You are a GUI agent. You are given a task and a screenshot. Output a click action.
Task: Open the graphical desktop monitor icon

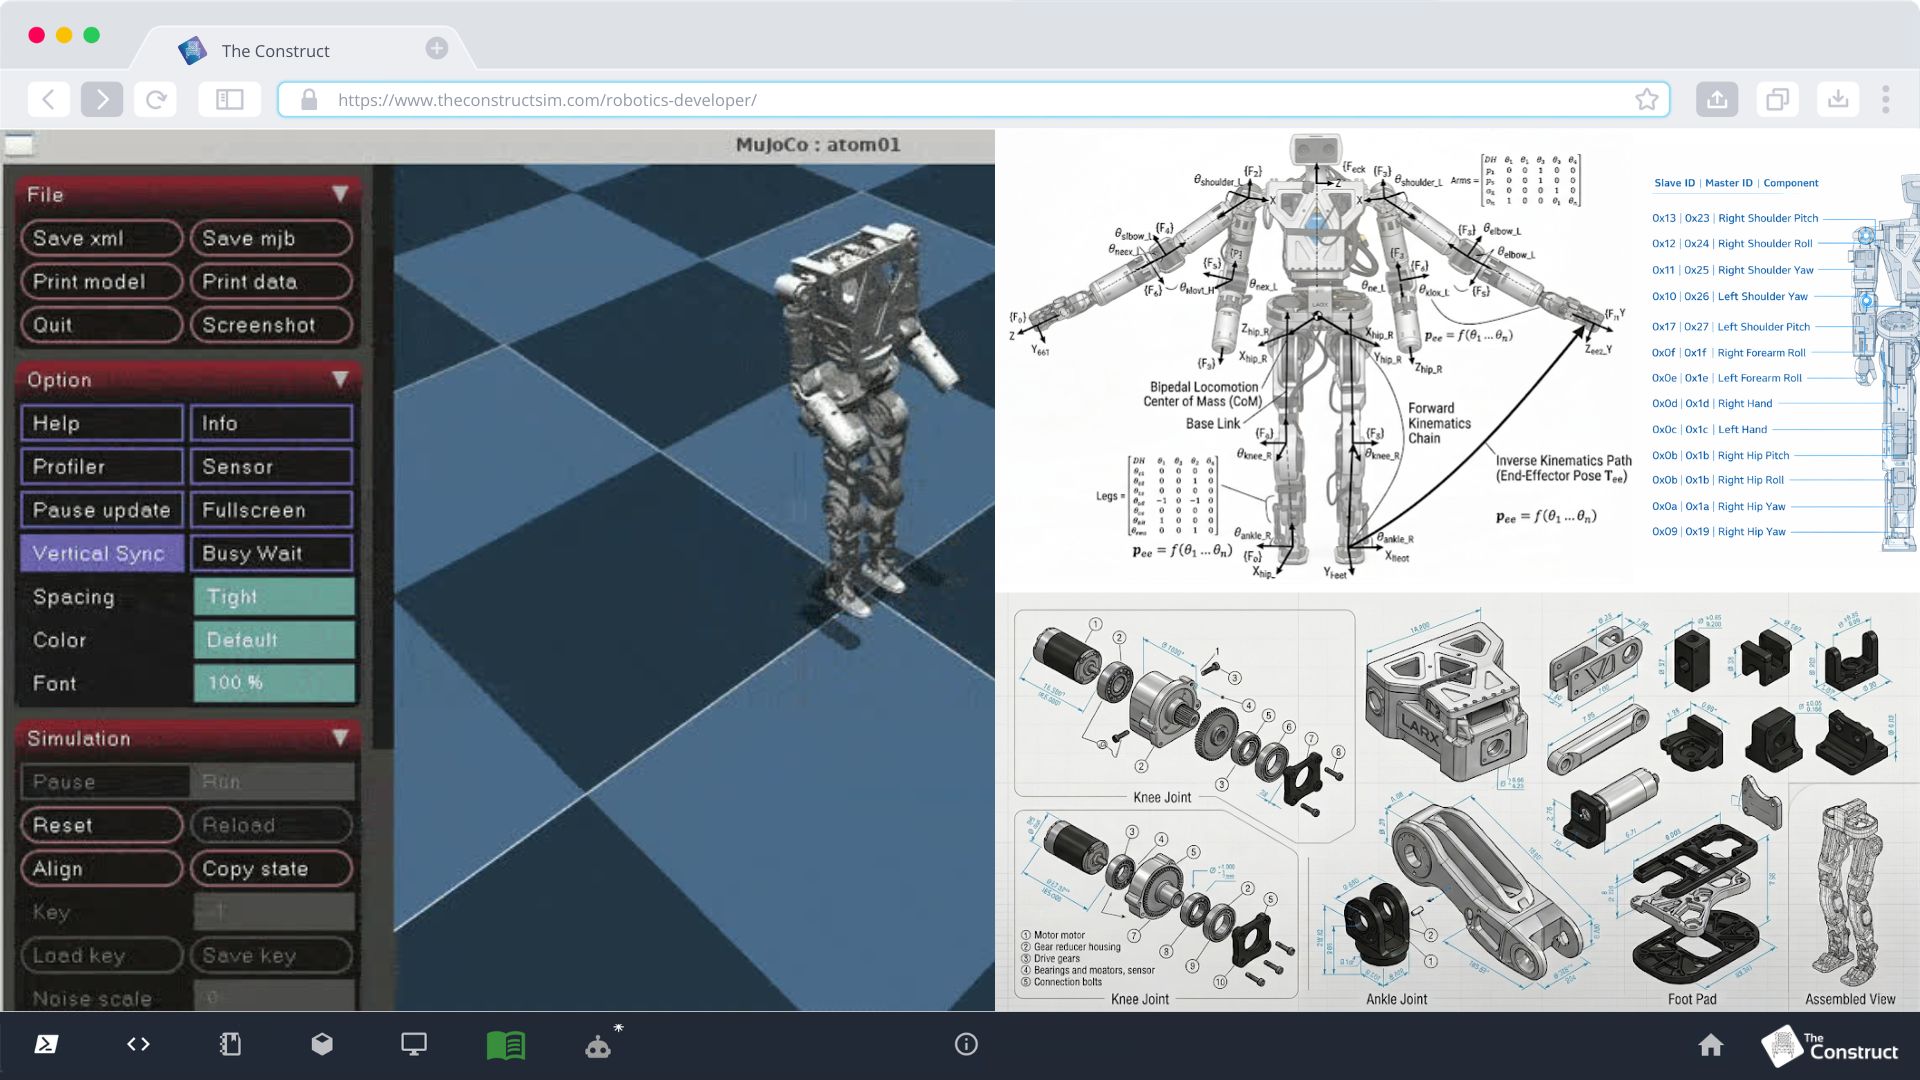click(x=413, y=1044)
